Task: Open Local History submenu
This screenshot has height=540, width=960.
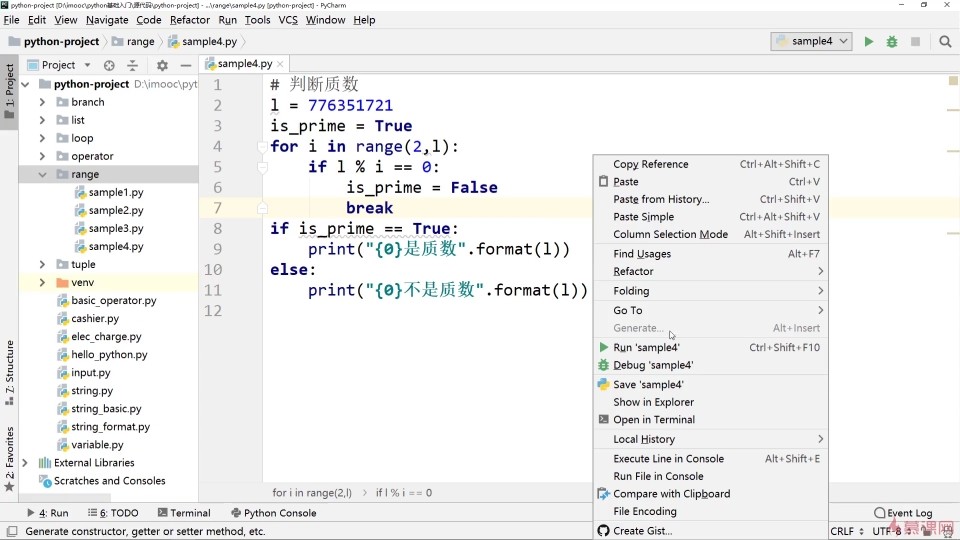Action: [x=711, y=439]
